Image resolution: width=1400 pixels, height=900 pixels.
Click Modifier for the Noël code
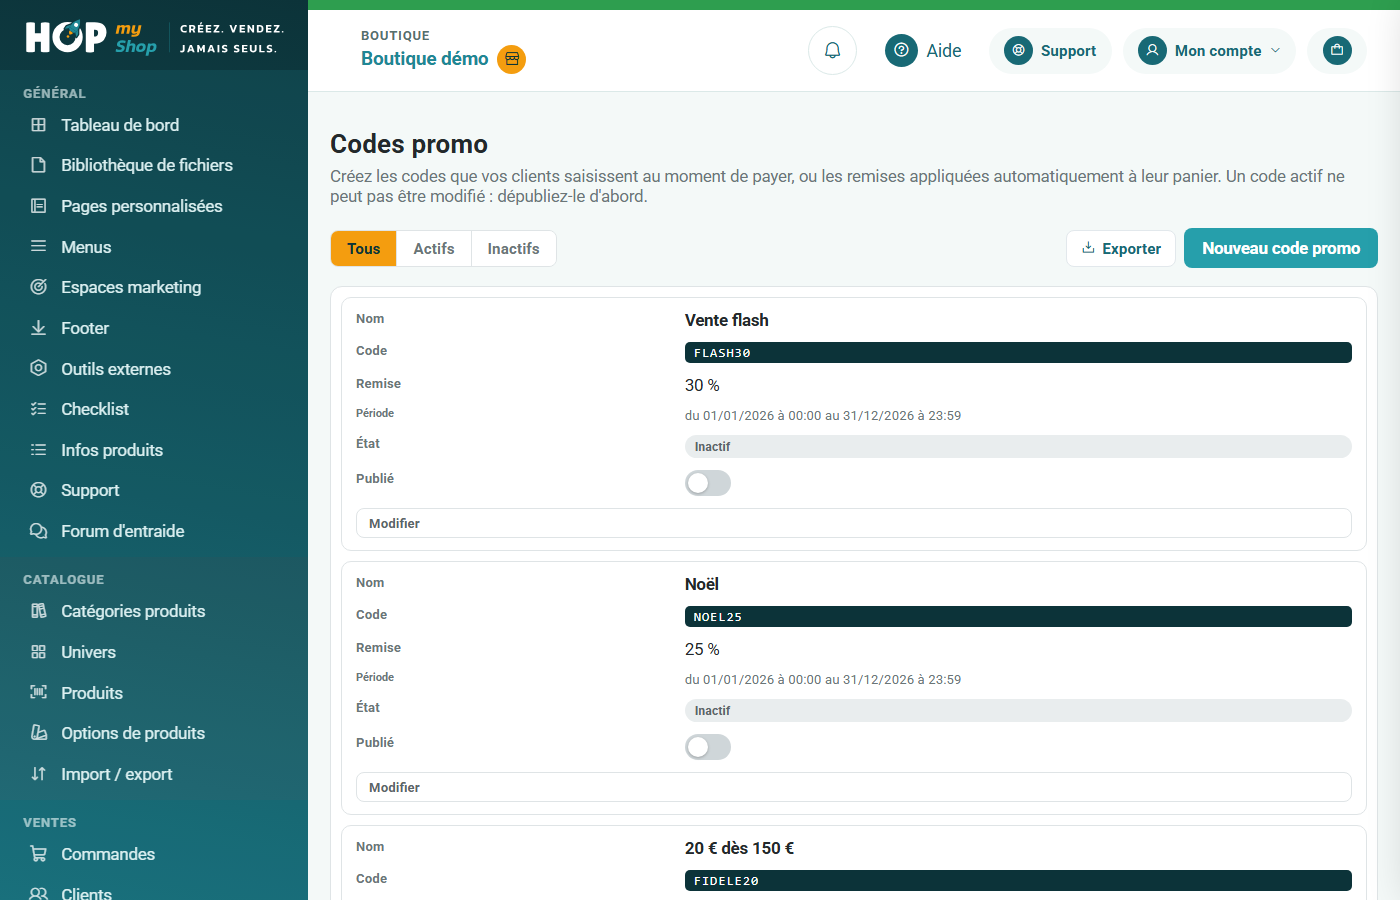click(854, 787)
